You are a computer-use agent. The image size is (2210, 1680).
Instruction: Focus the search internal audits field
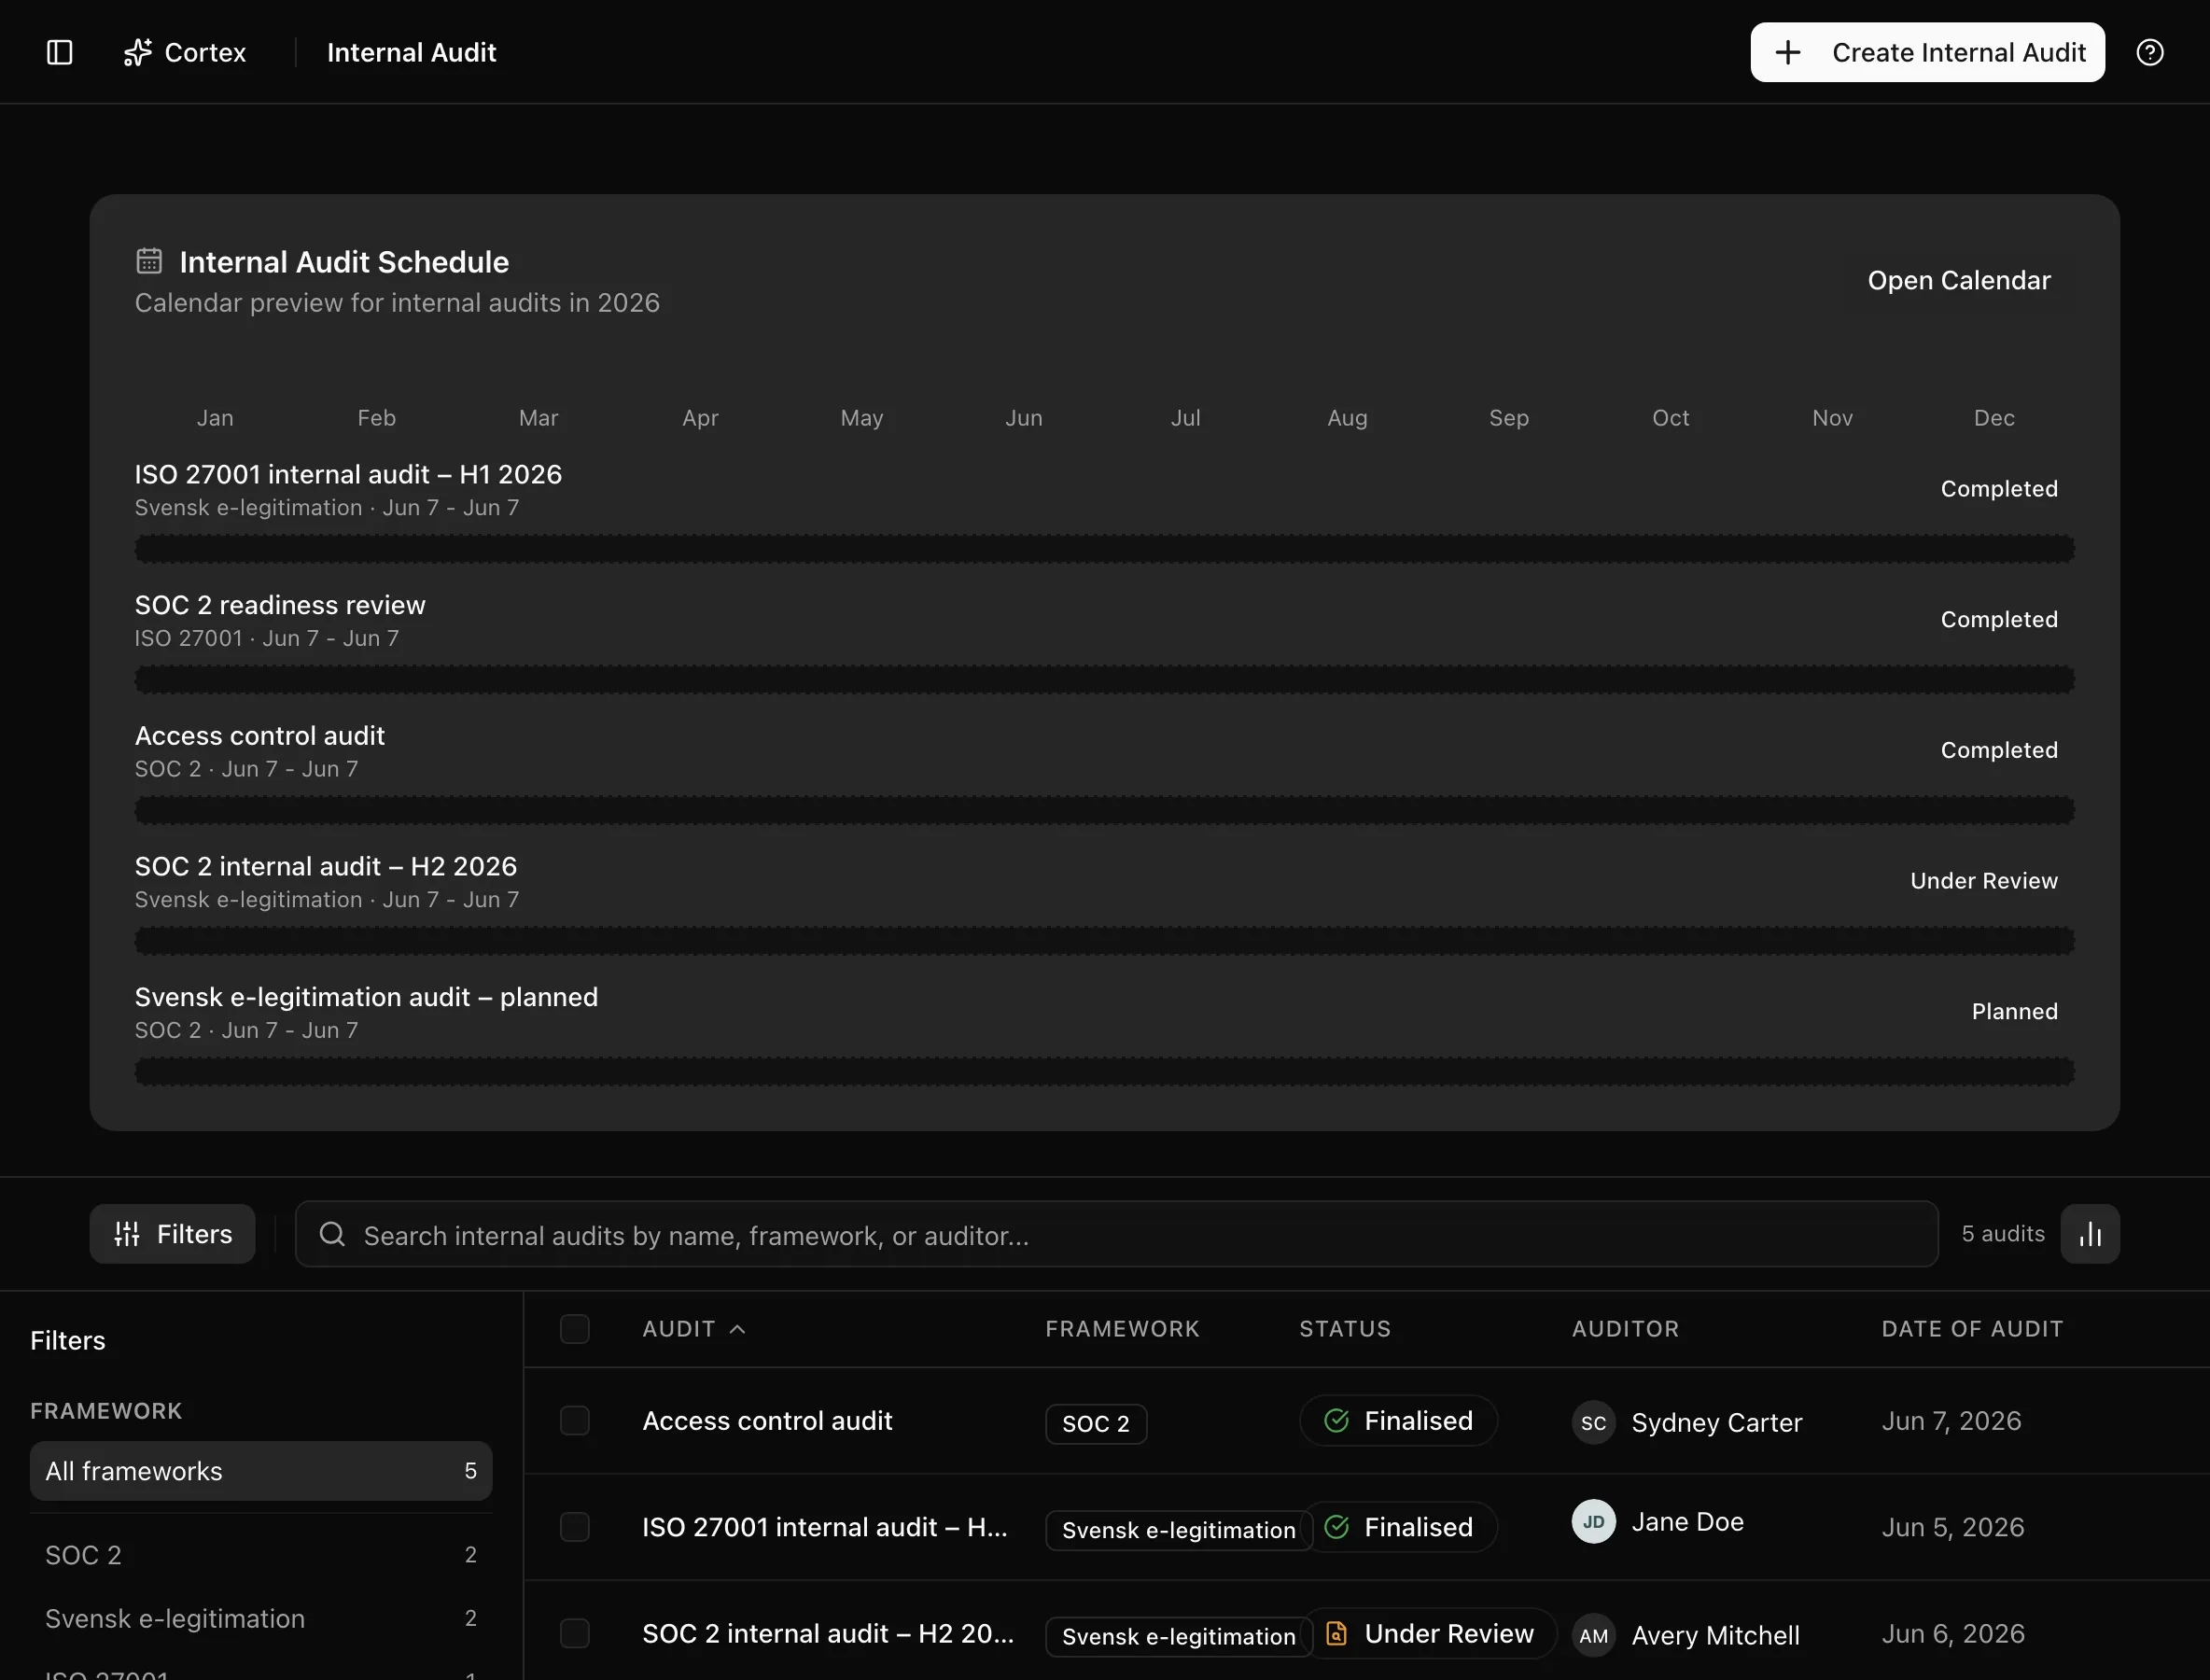tap(1116, 1234)
